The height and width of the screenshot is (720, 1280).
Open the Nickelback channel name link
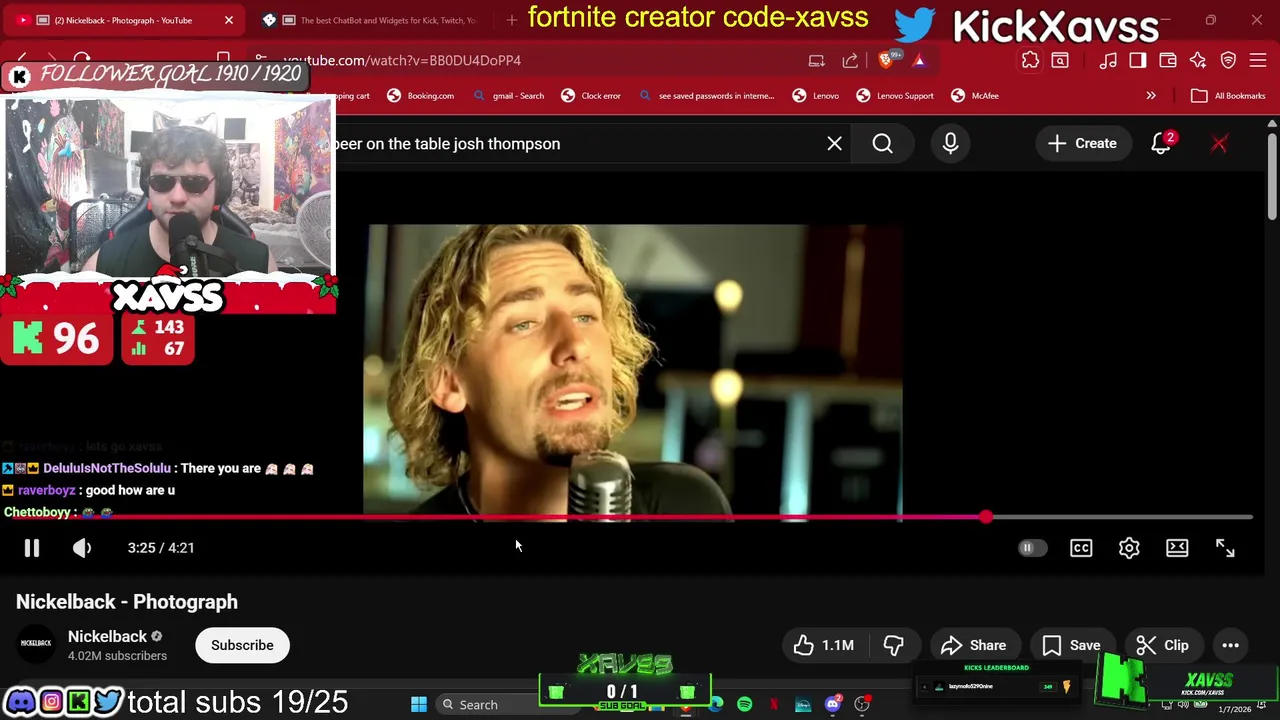click(x=107, y=636)
